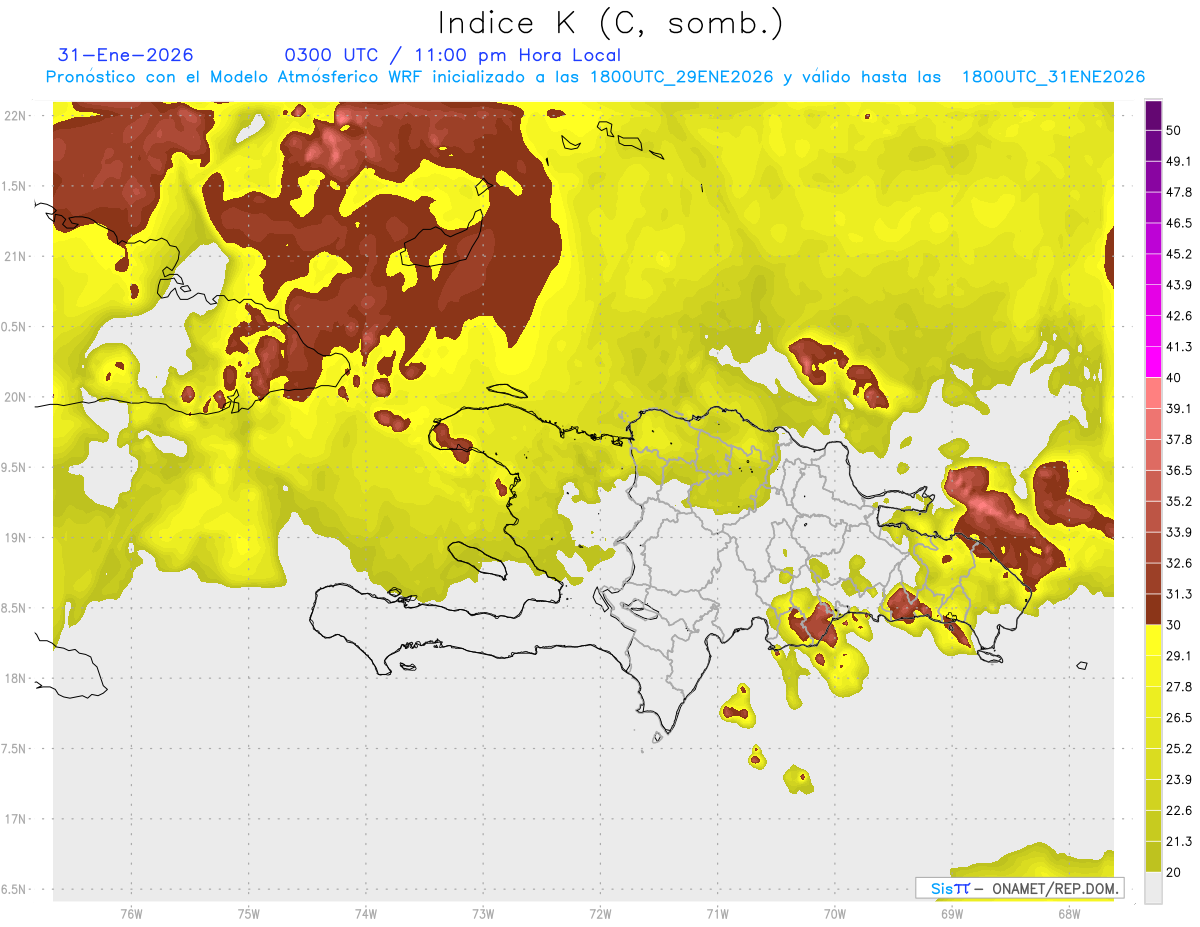The image size is (1200, 927).
Task: Click the '76W' longitude axis label
Action: tap(131, 914)
